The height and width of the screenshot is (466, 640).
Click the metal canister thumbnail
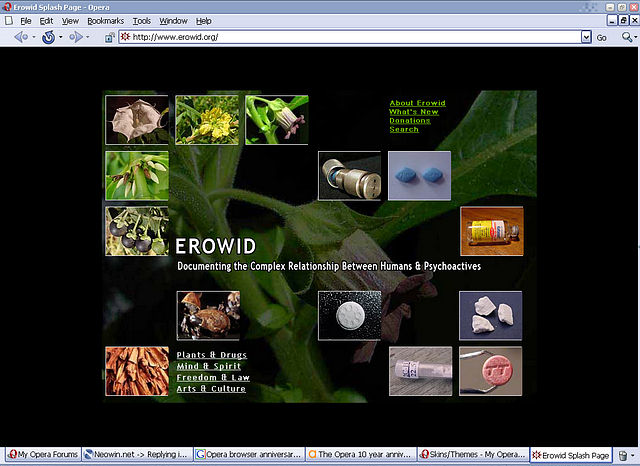tap(349, 176)
